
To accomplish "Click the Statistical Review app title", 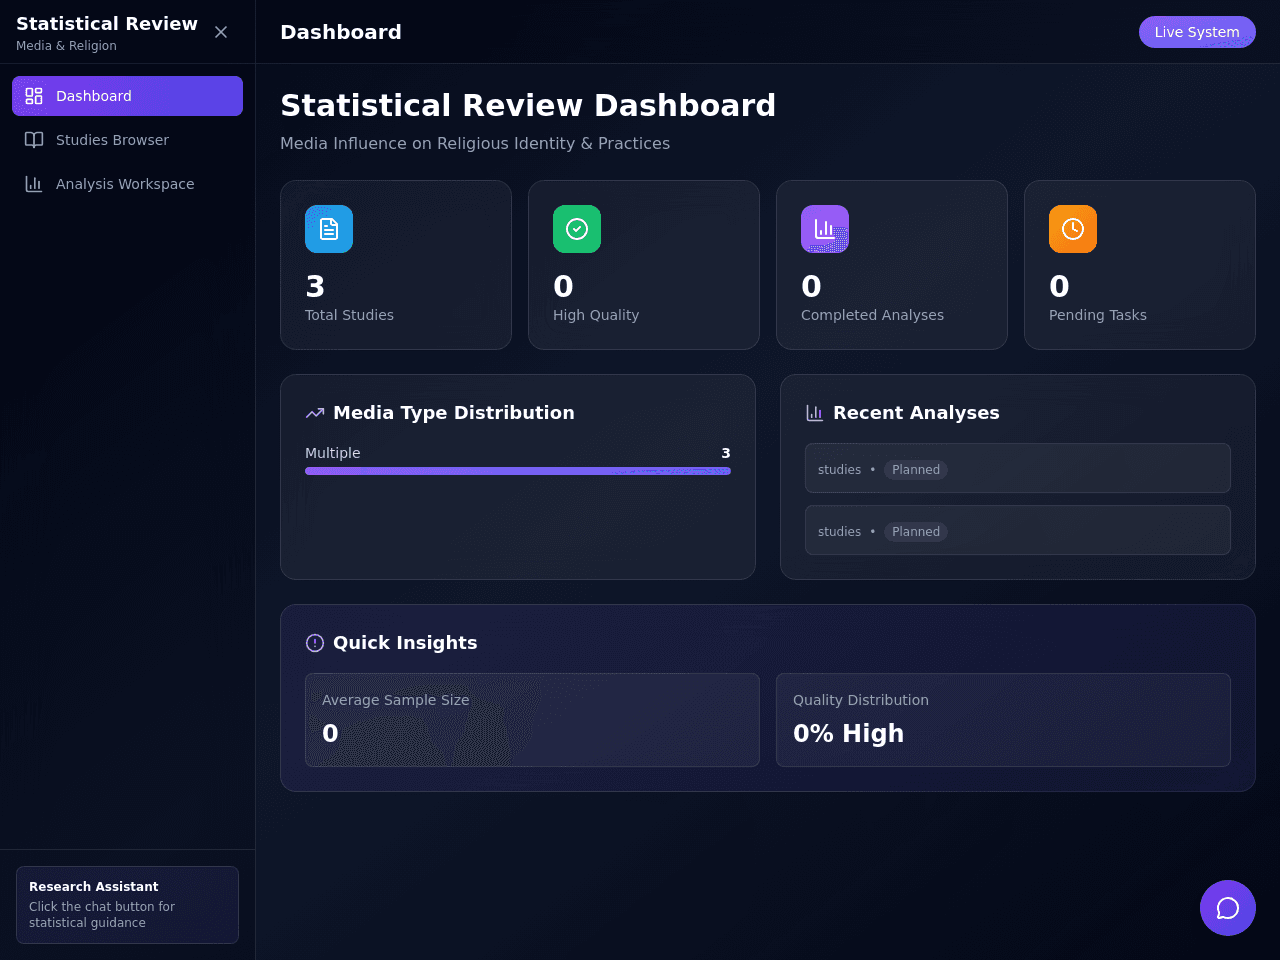I will 107,24.
